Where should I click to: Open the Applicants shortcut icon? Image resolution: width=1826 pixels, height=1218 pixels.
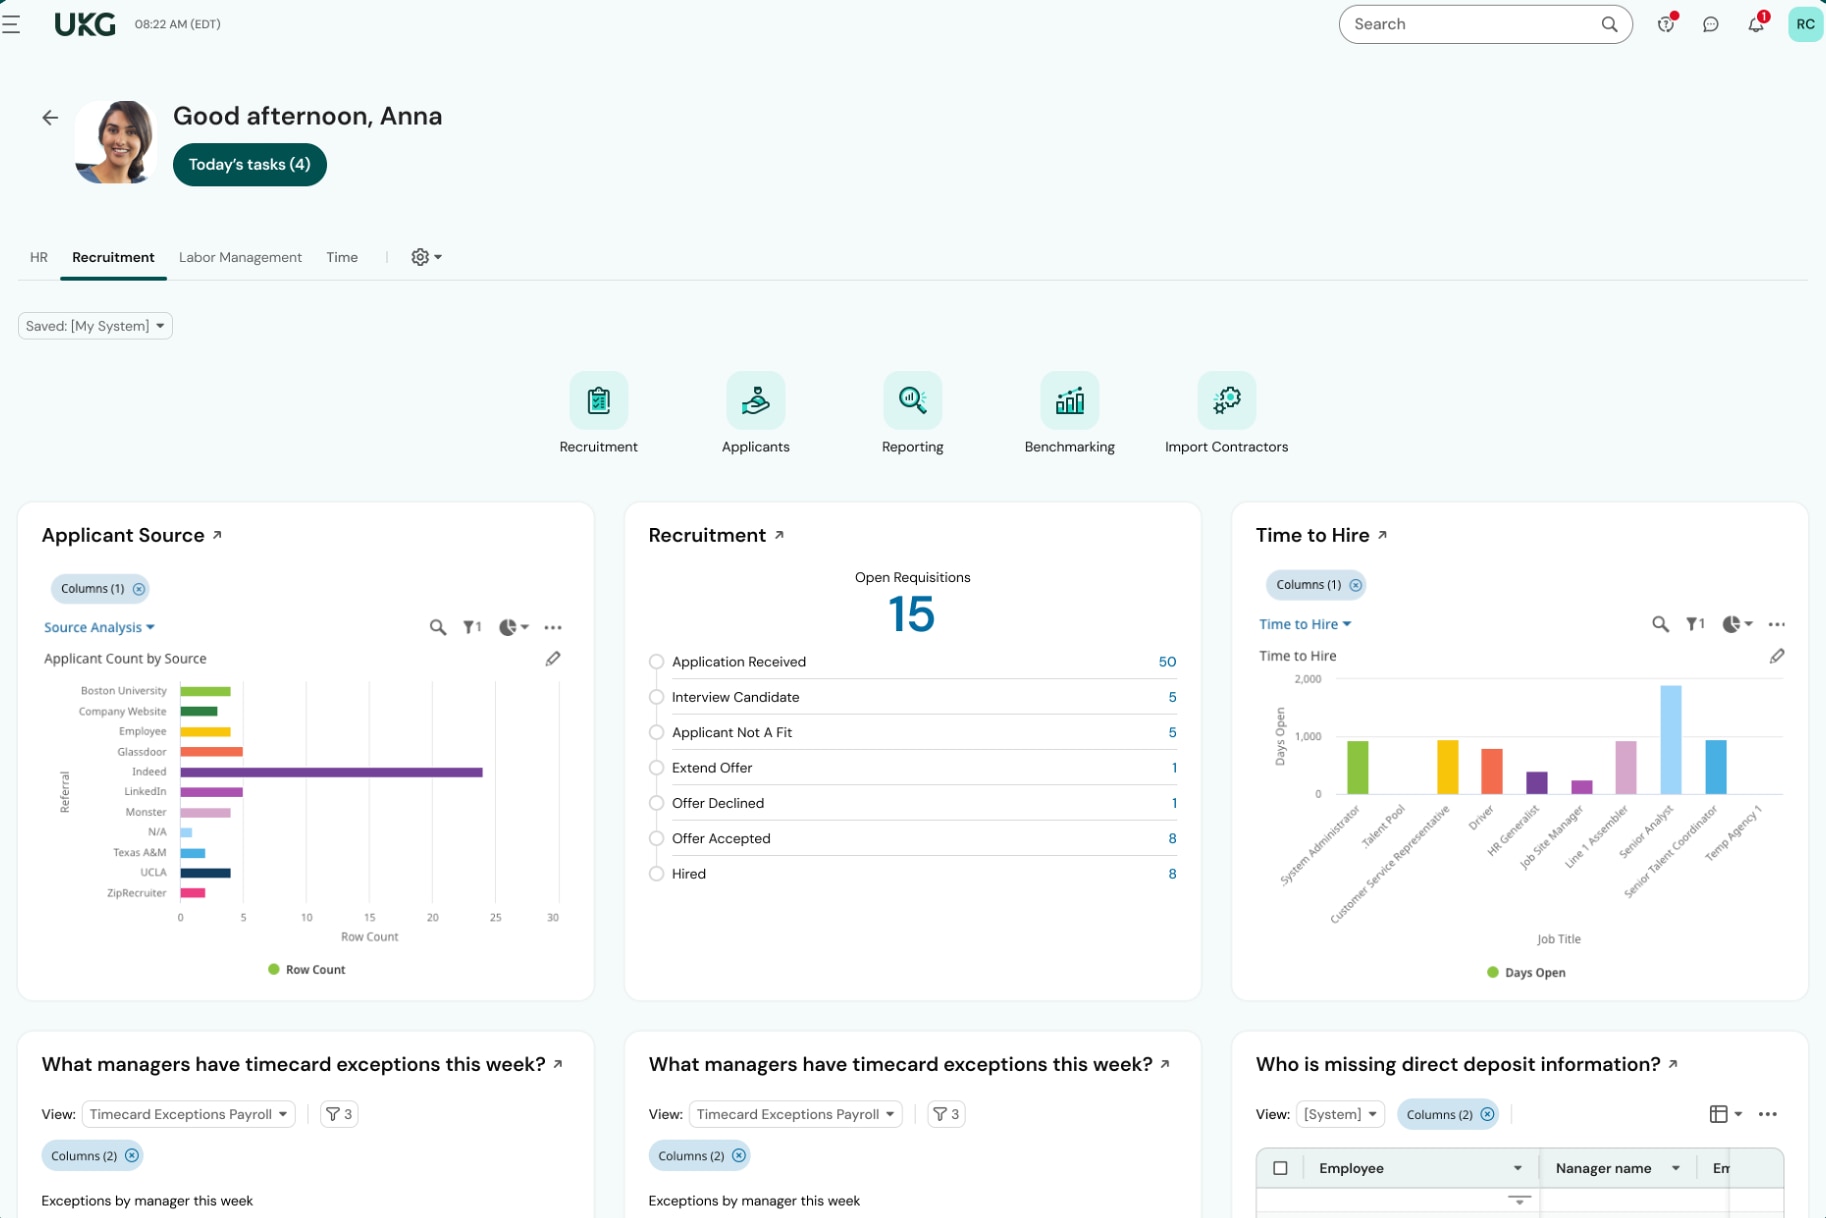tap(755, 401)
